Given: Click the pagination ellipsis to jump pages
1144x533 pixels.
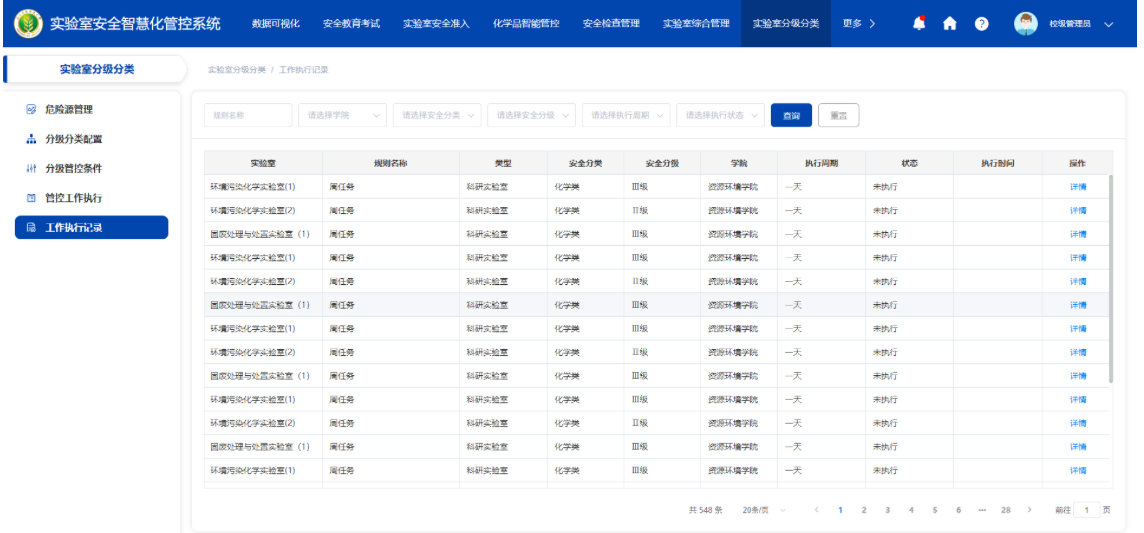Looking at the screenshot, I should [982, 510].
